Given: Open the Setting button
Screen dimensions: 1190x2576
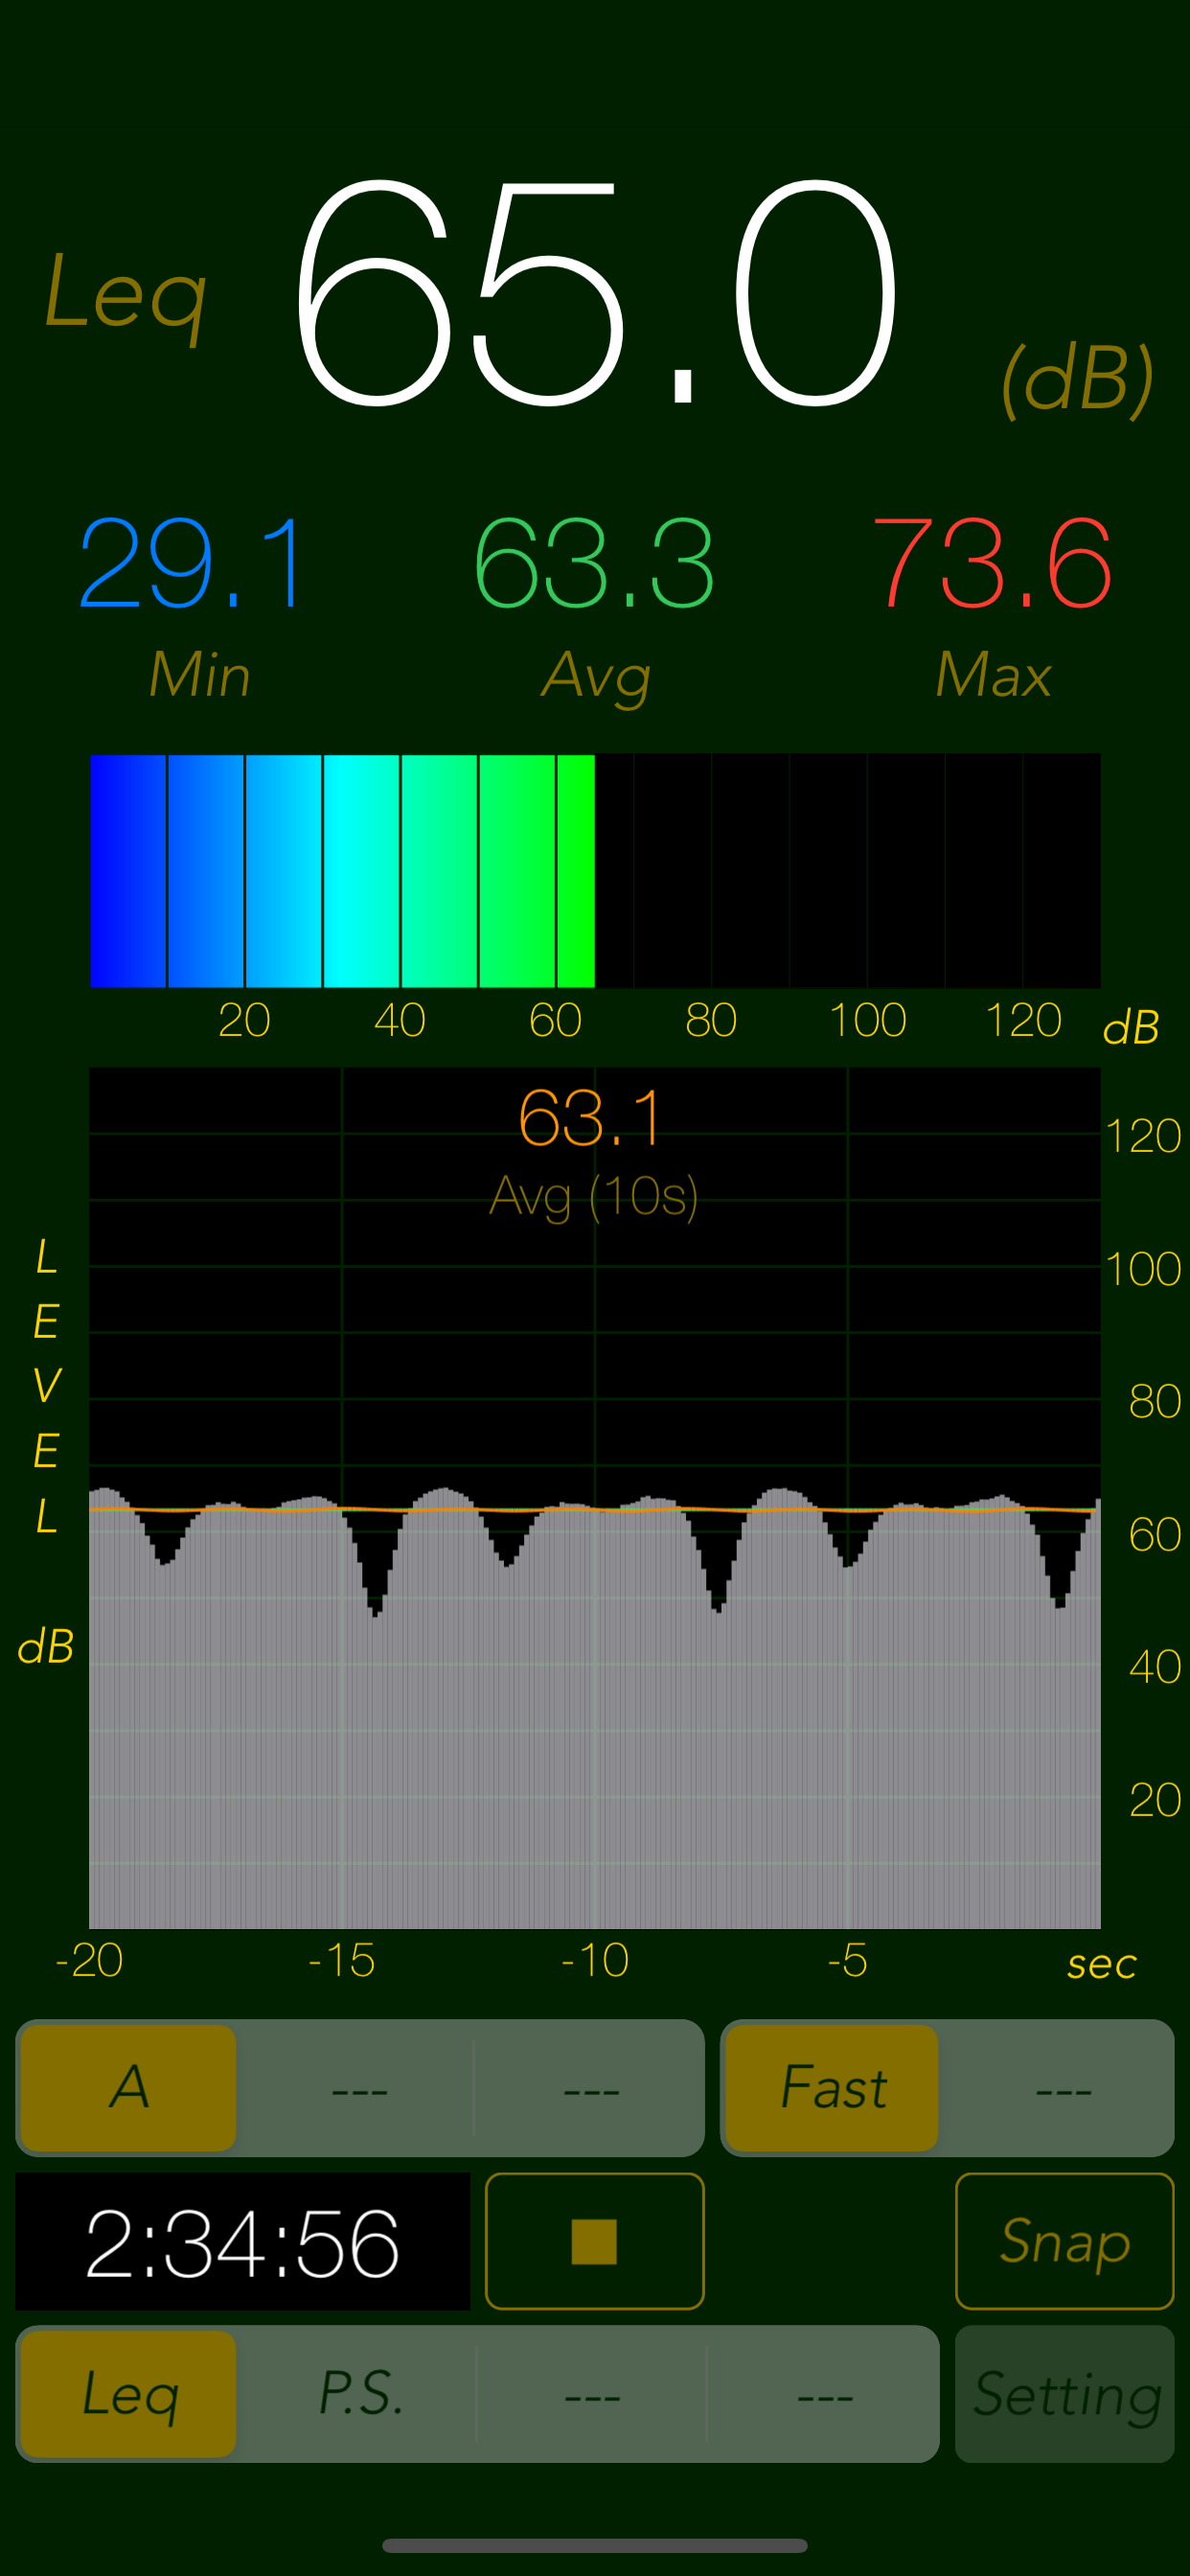Looking at the screenshot, I should [x=1064, y=2394].
